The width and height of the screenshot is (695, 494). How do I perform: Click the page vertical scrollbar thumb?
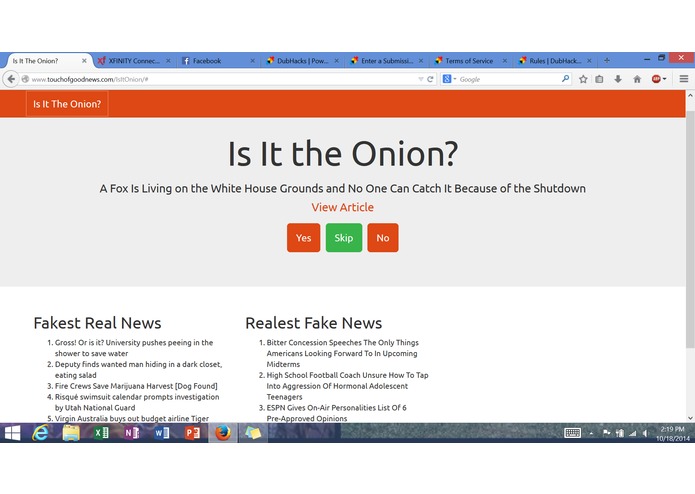pos(690,229)
